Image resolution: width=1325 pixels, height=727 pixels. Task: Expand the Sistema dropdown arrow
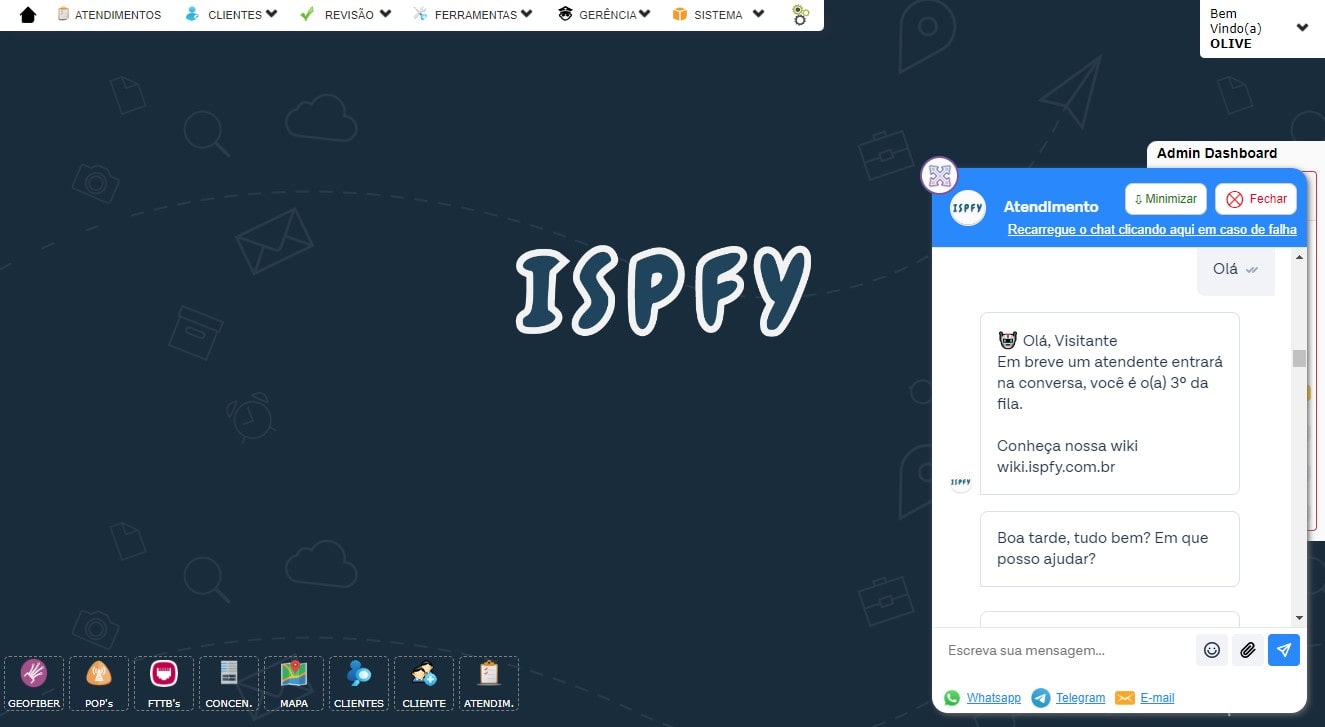(x=758, y=14)
